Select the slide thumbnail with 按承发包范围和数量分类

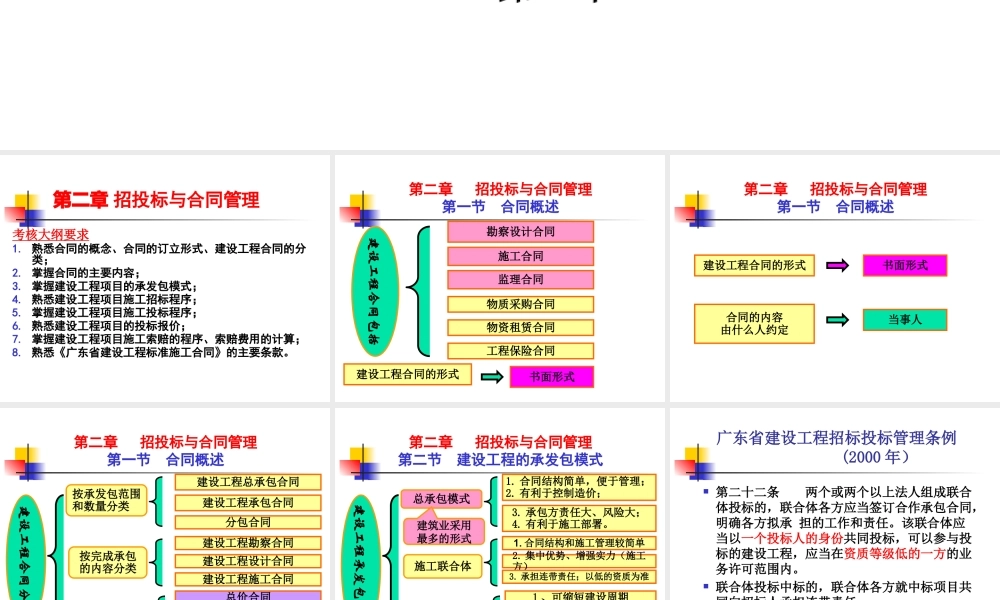coord(165,504)
